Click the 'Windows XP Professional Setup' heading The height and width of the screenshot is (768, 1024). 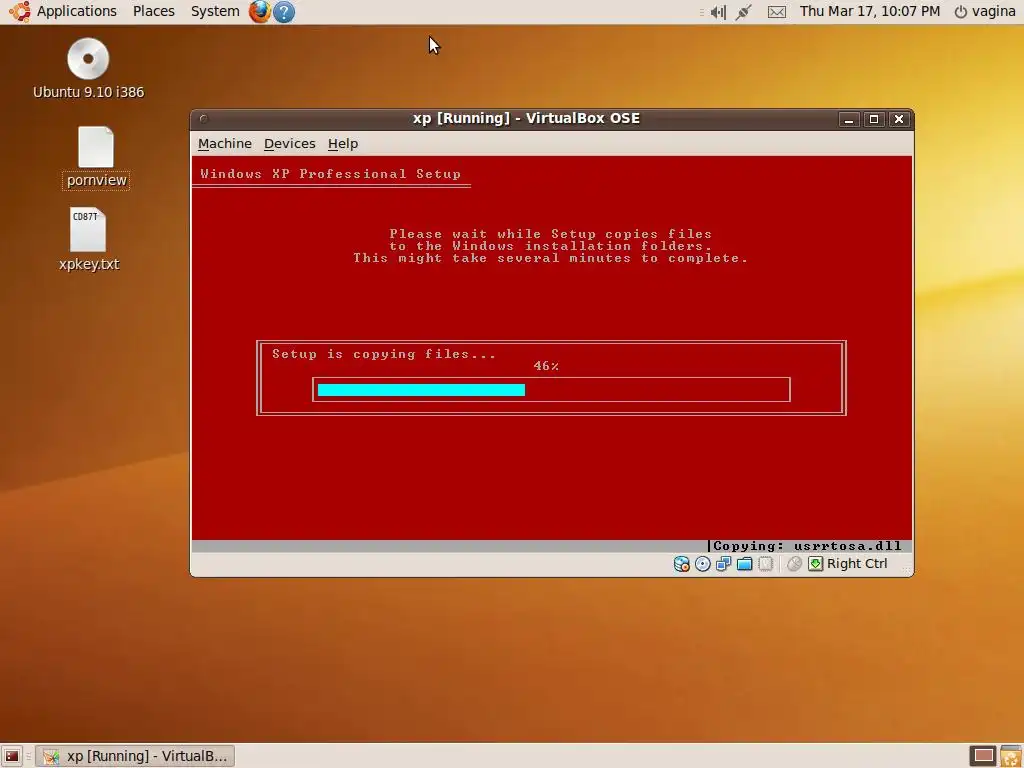pyautogui.click(x=330, y=174)
